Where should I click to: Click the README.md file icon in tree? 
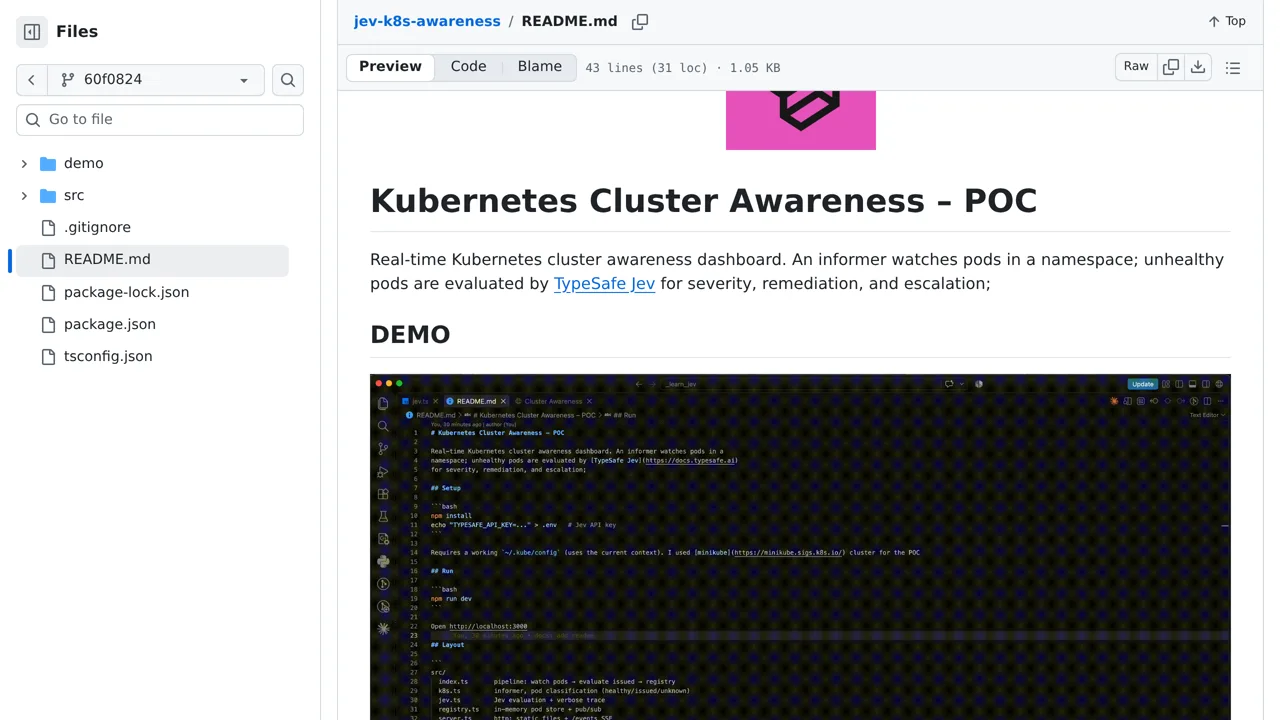48,260
